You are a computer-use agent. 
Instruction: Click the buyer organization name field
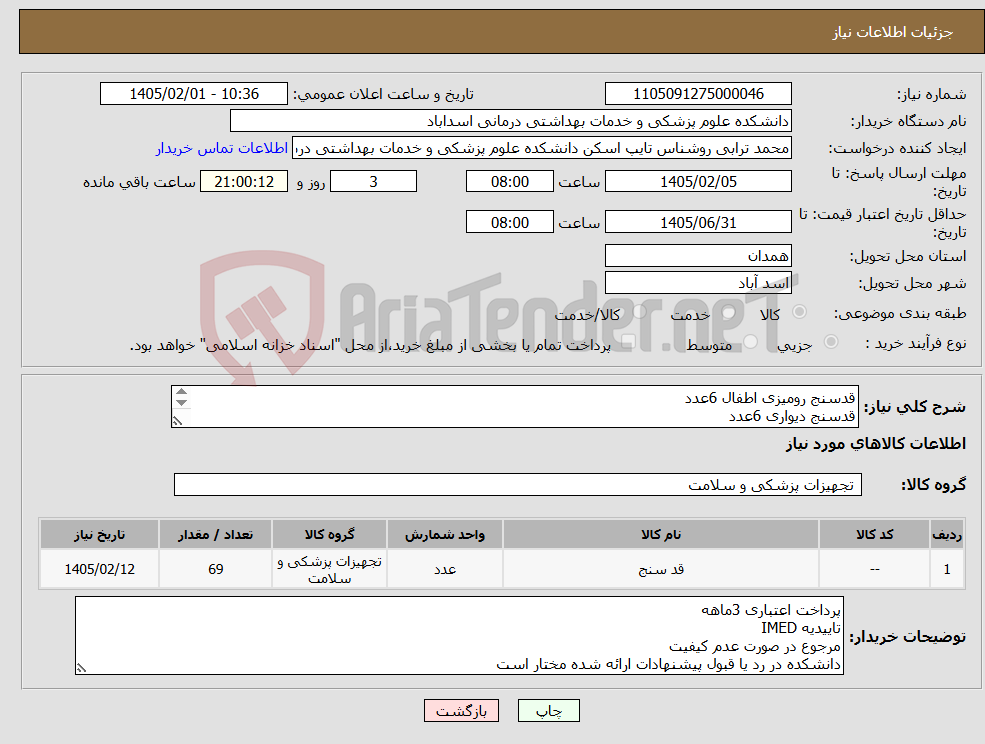(510, 121)
